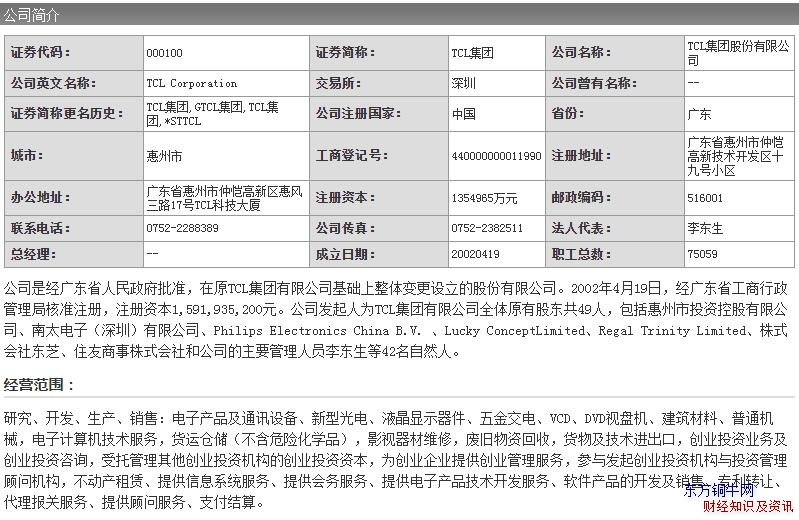Select company name TCL集团股份有限公司
Image resolution: width=799 pixels, height=520 pixels.
point(738,53)
